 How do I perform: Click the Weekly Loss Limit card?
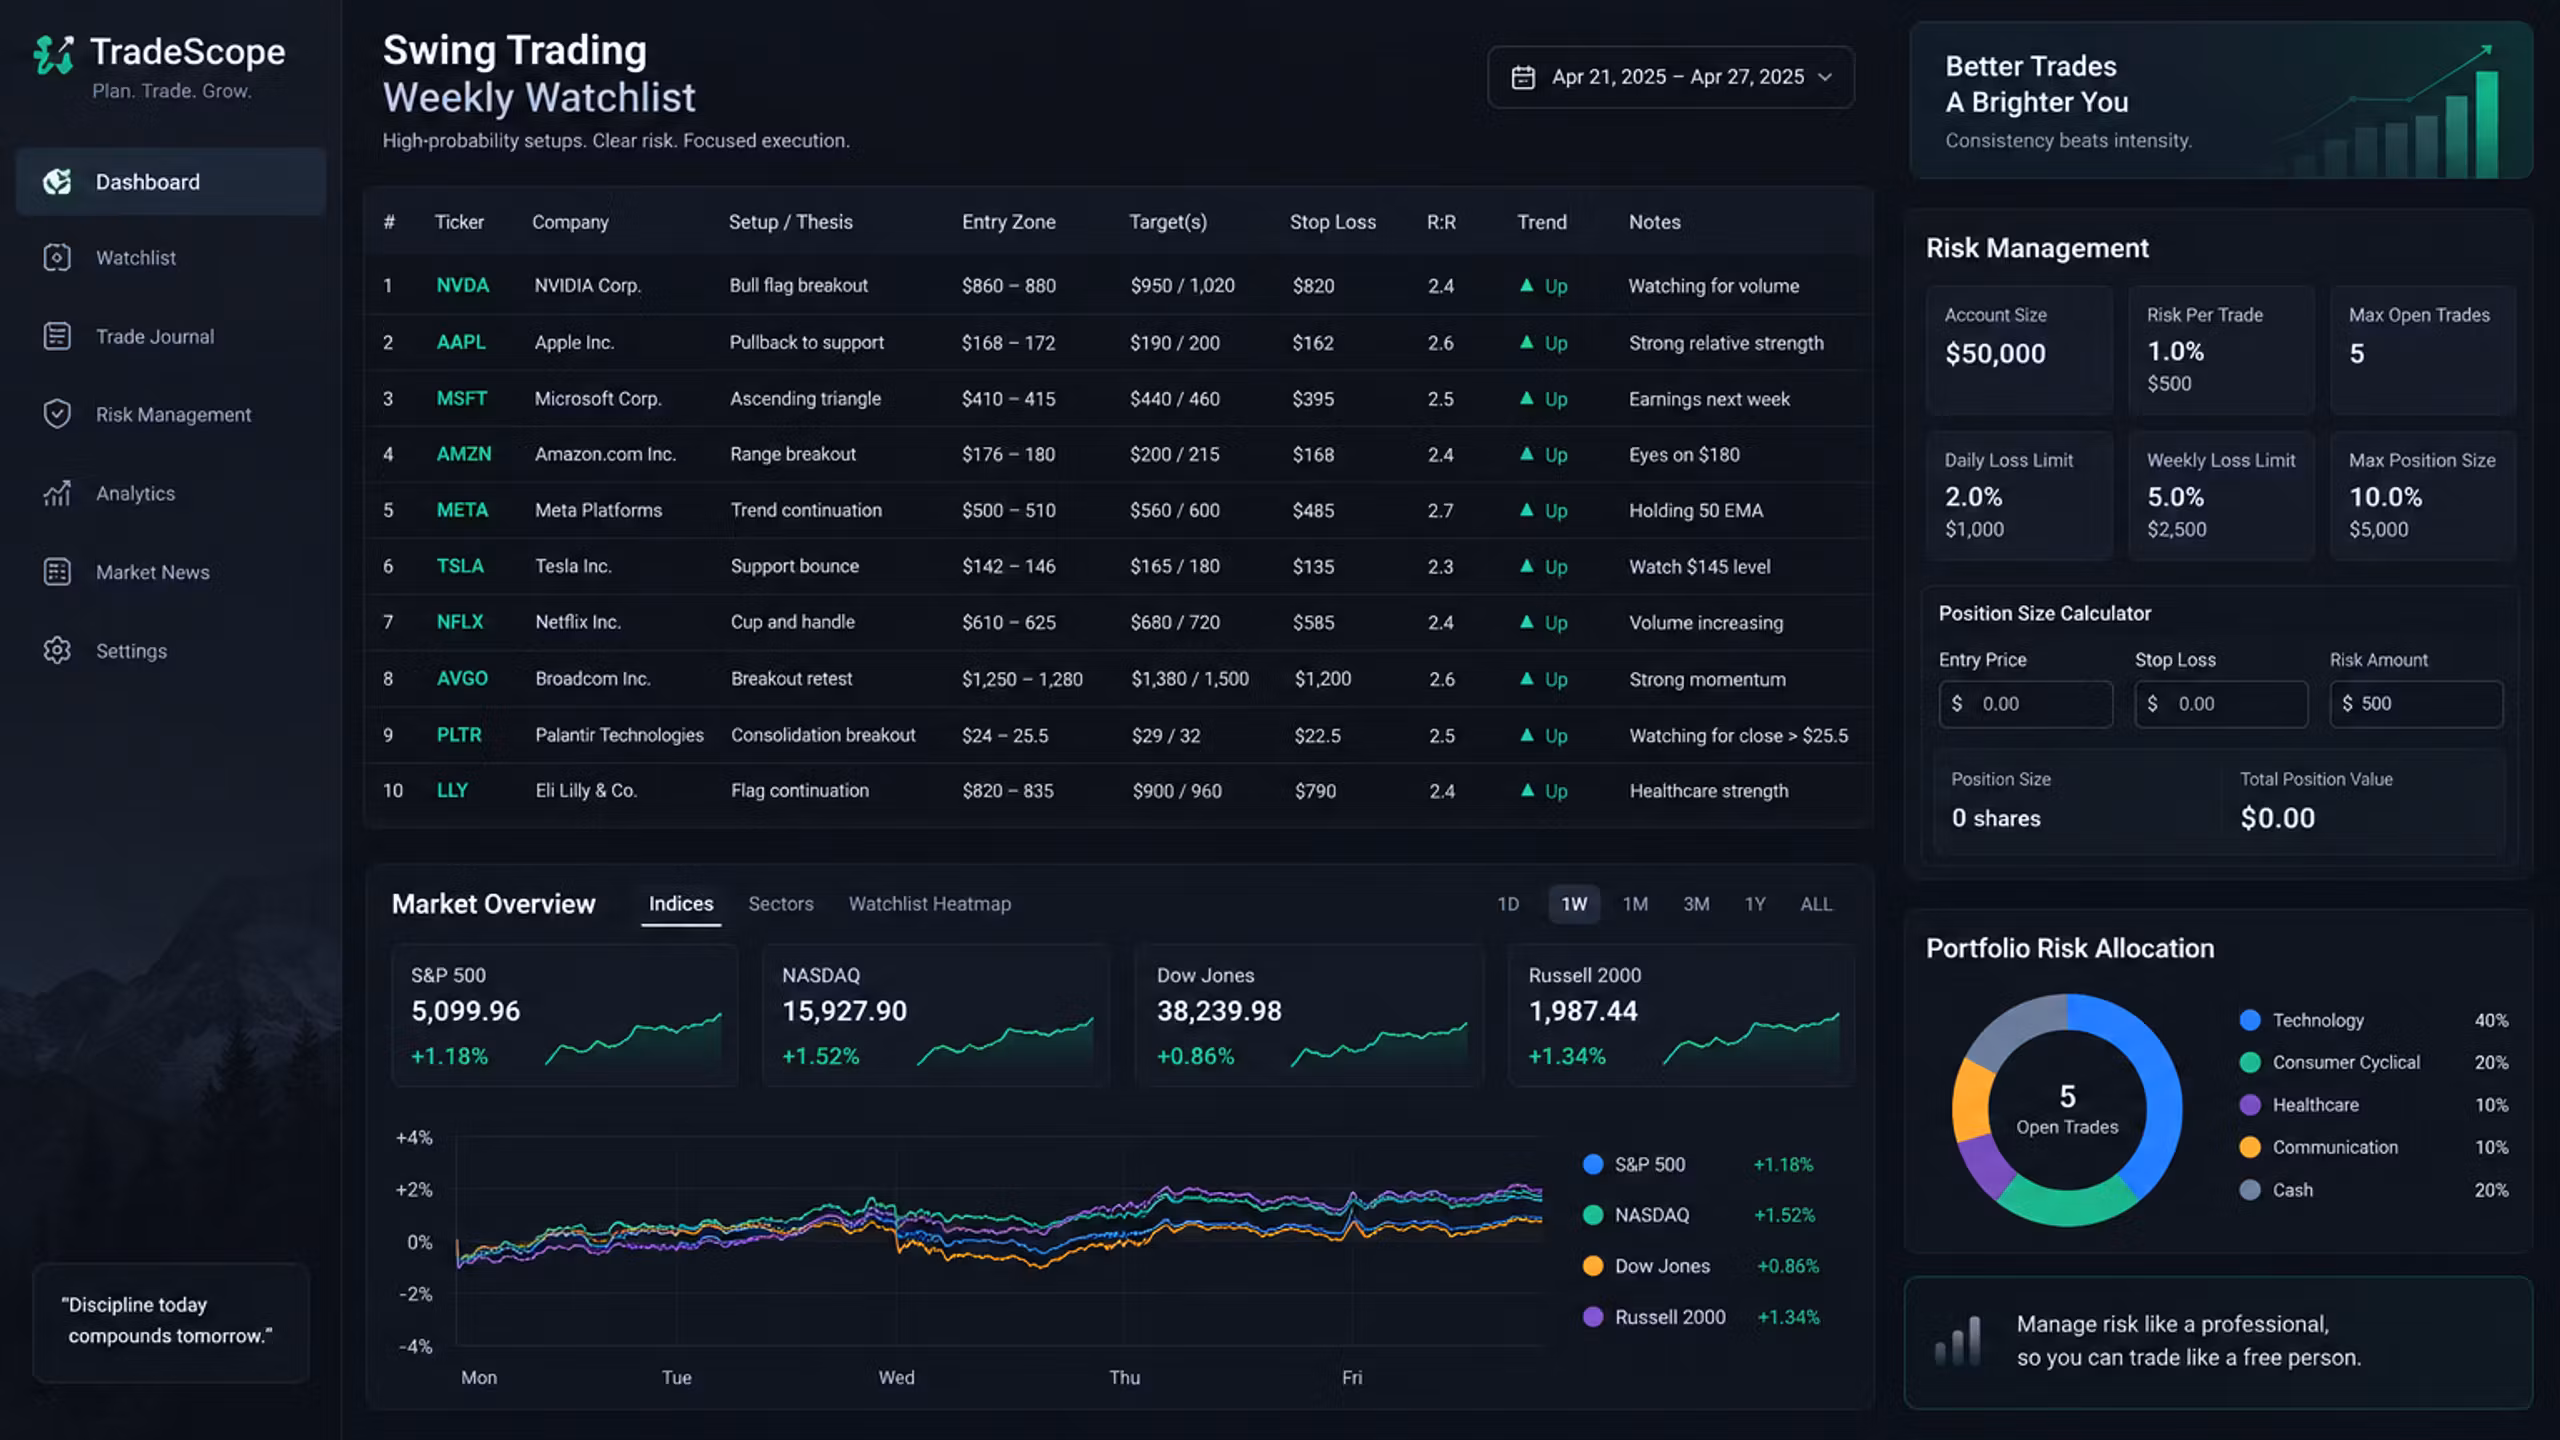click(2221, 495)
